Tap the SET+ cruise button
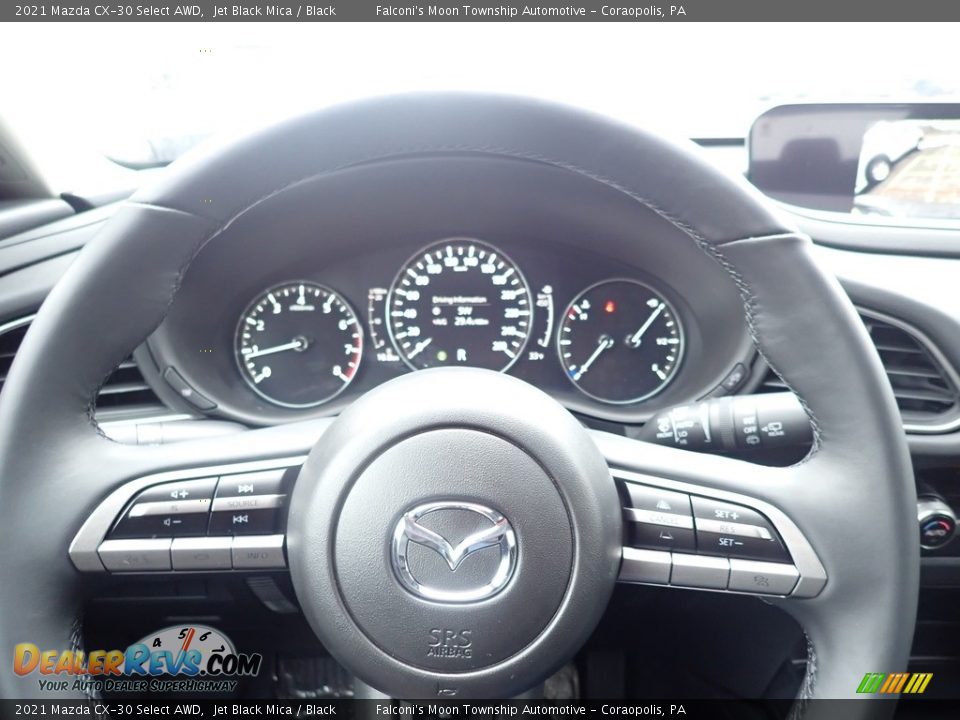This screenshot has width=960, height=720. (729, 513)
